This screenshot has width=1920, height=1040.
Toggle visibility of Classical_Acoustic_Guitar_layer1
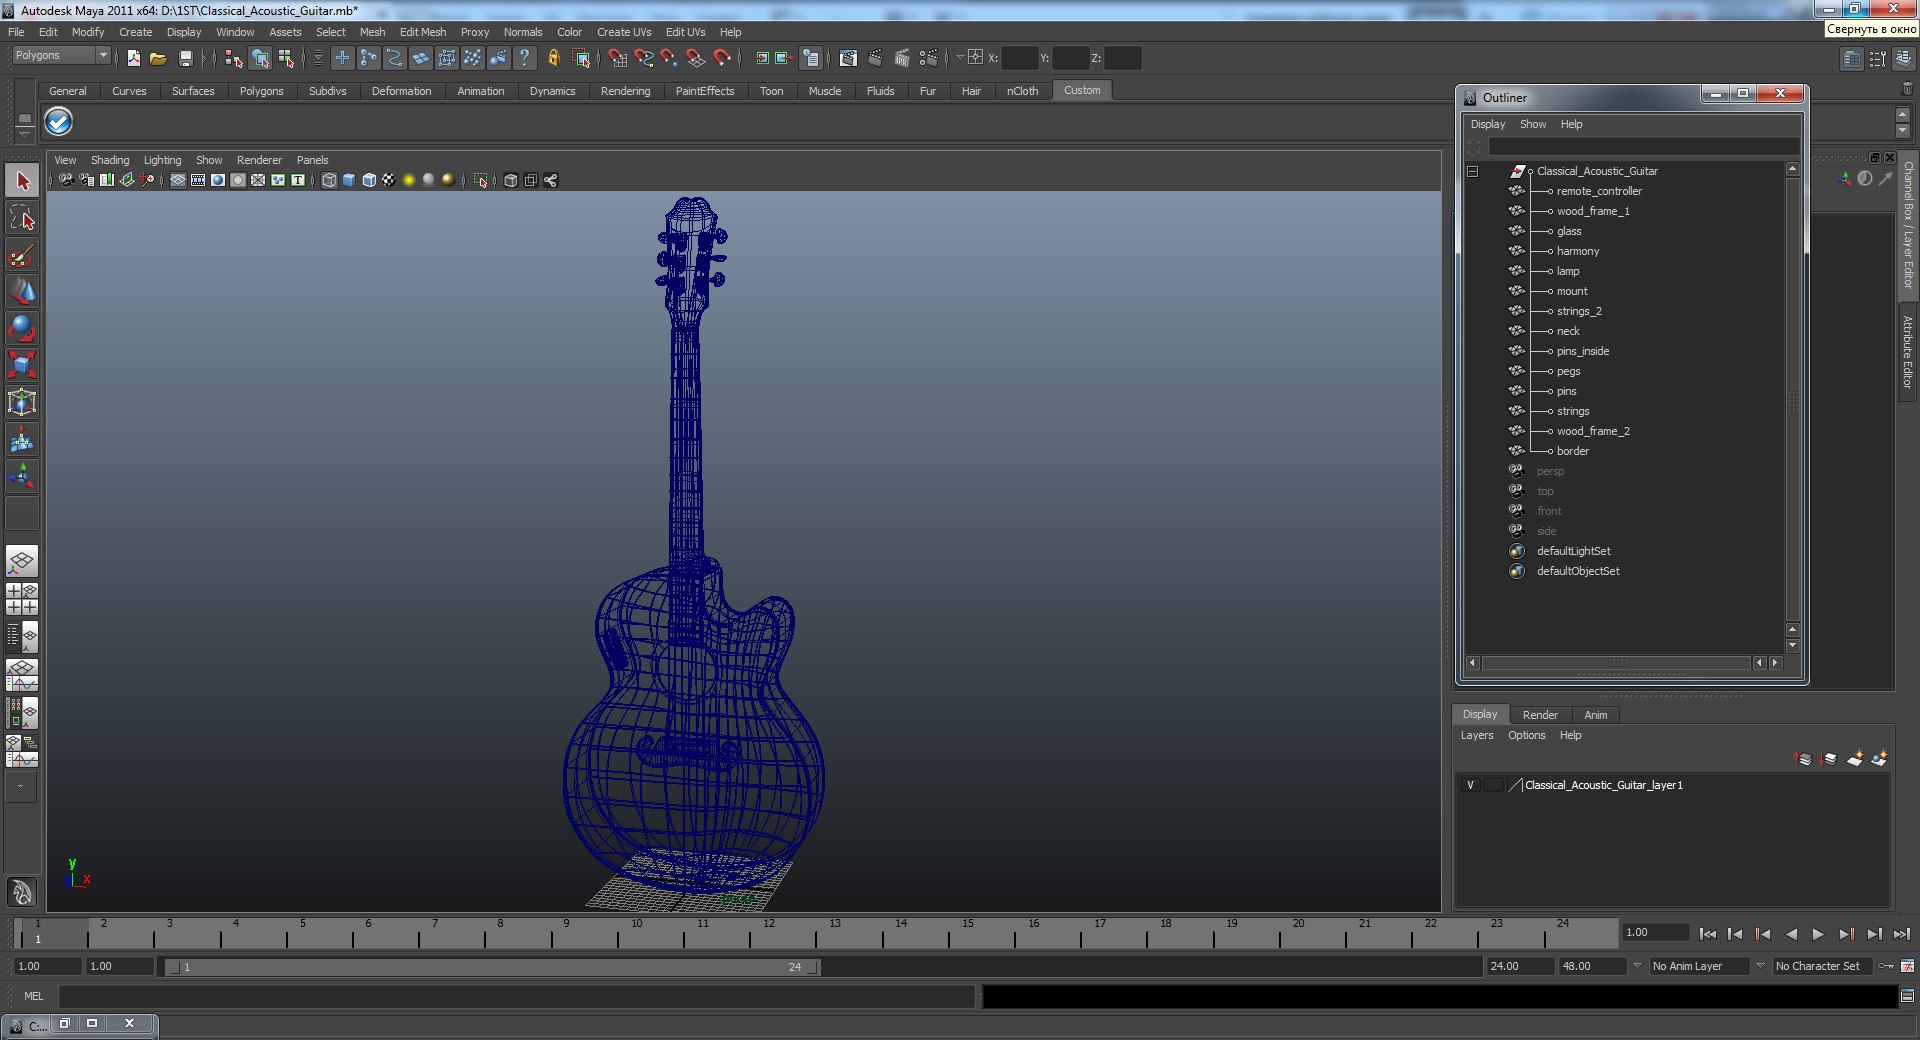[x=1470, y=785]
